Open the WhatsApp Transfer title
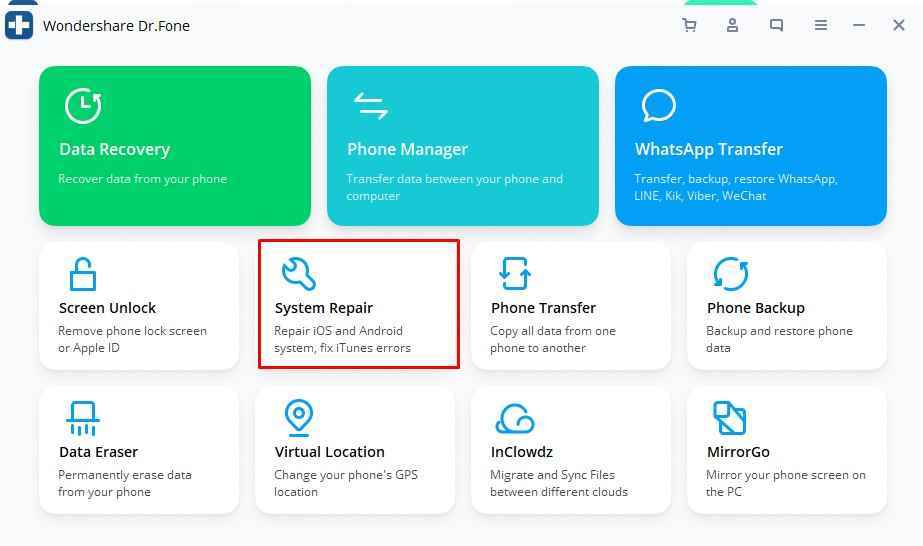This screenshot has width=923, height=546. tap(709, 149)
